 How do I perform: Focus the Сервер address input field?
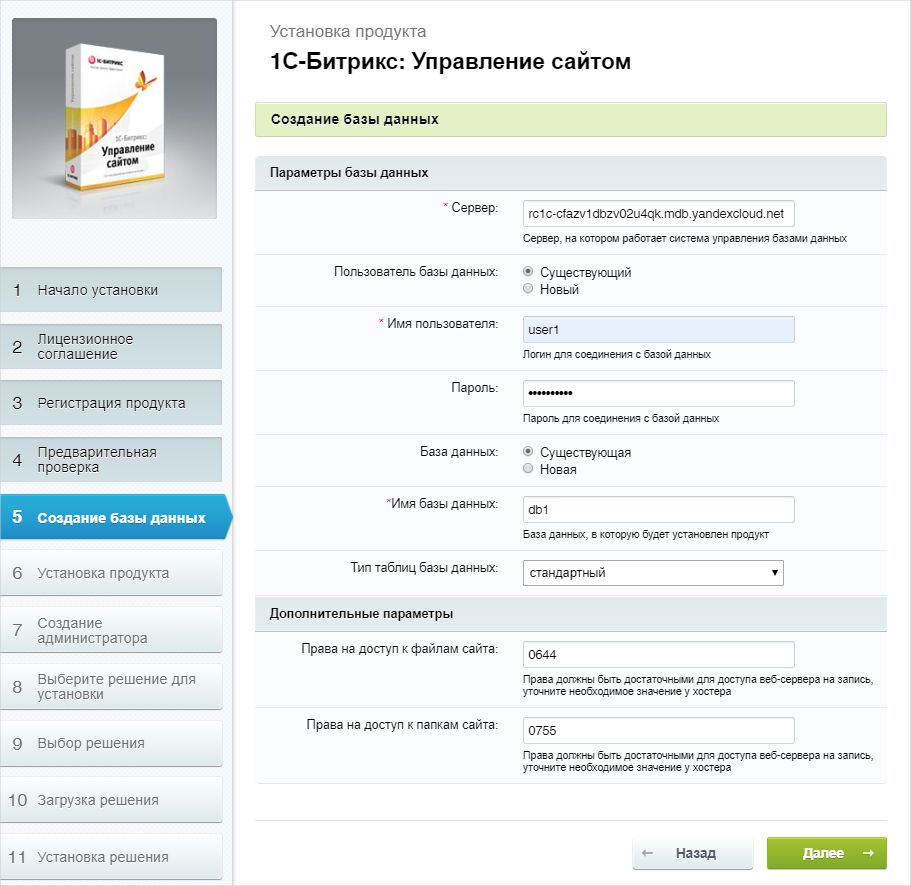(x=658, y=214)
